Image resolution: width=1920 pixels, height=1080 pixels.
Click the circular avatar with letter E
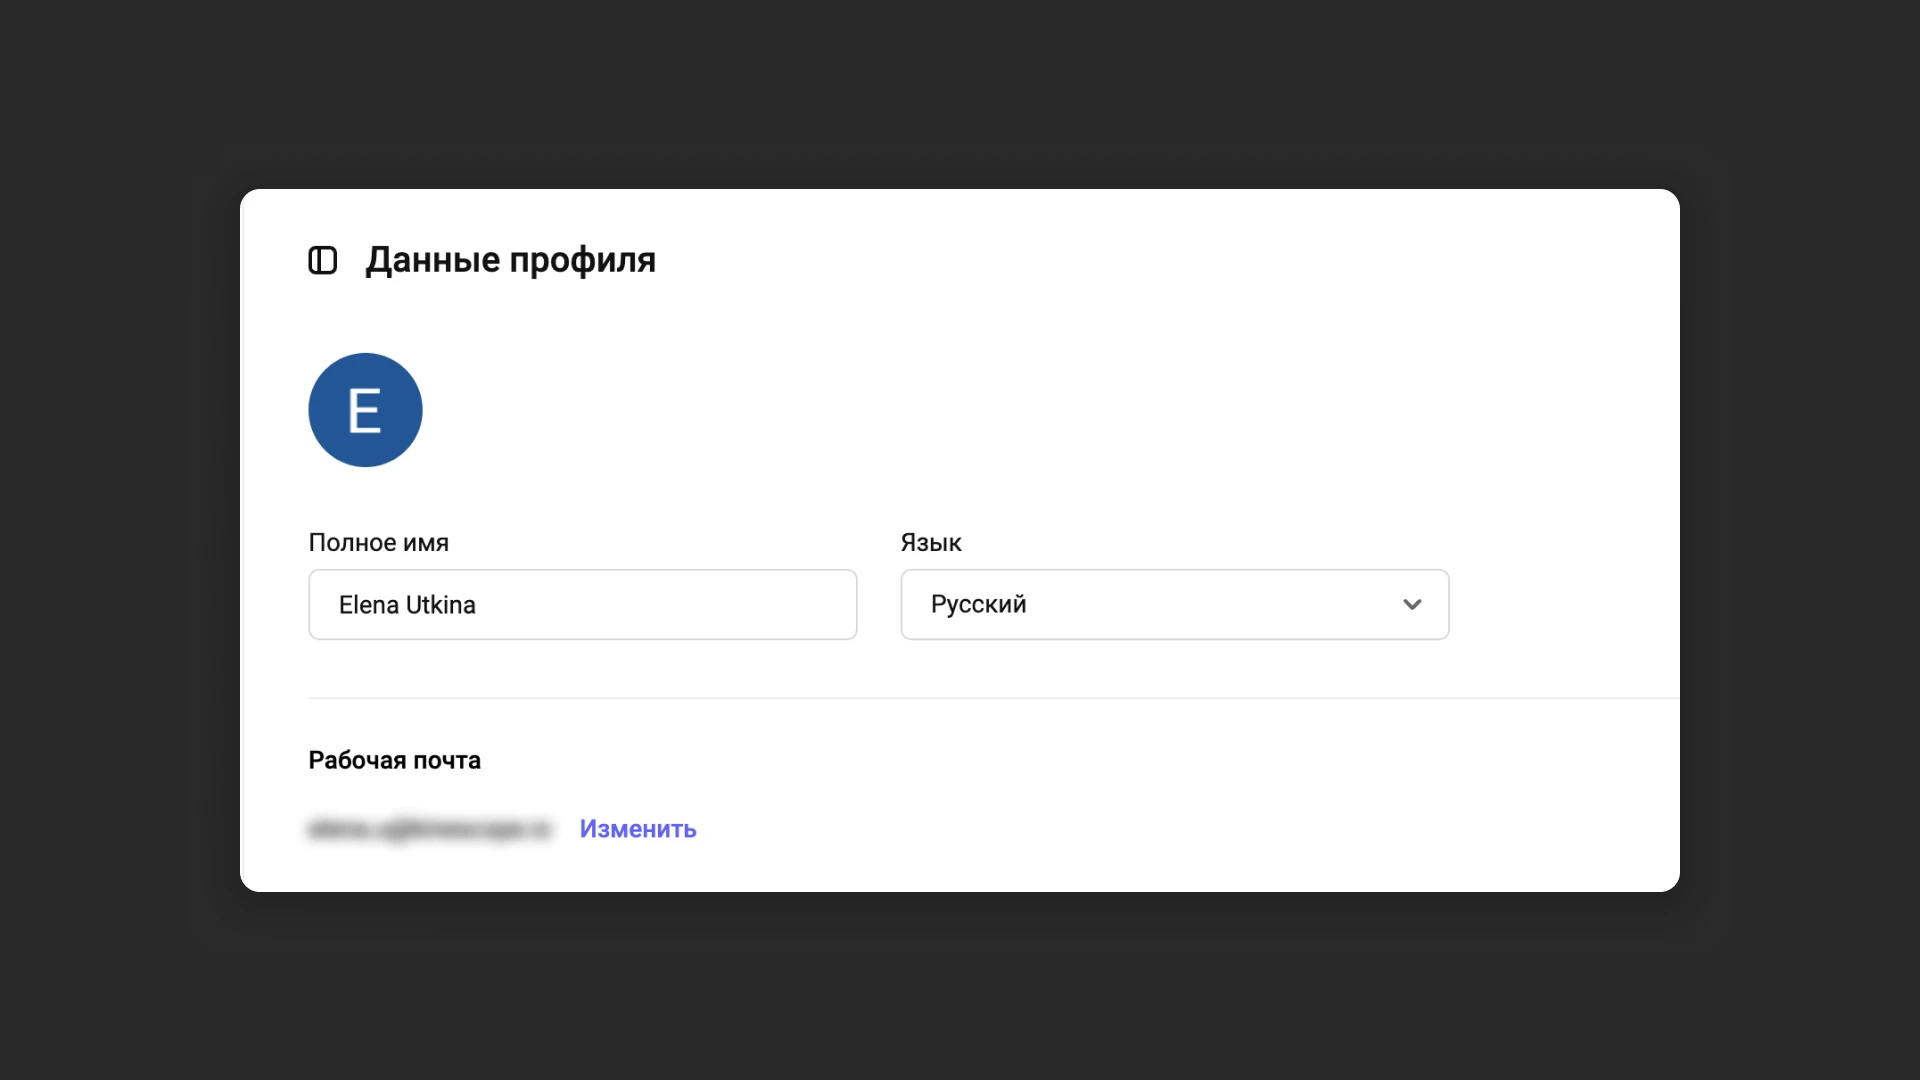pos(365,410)
